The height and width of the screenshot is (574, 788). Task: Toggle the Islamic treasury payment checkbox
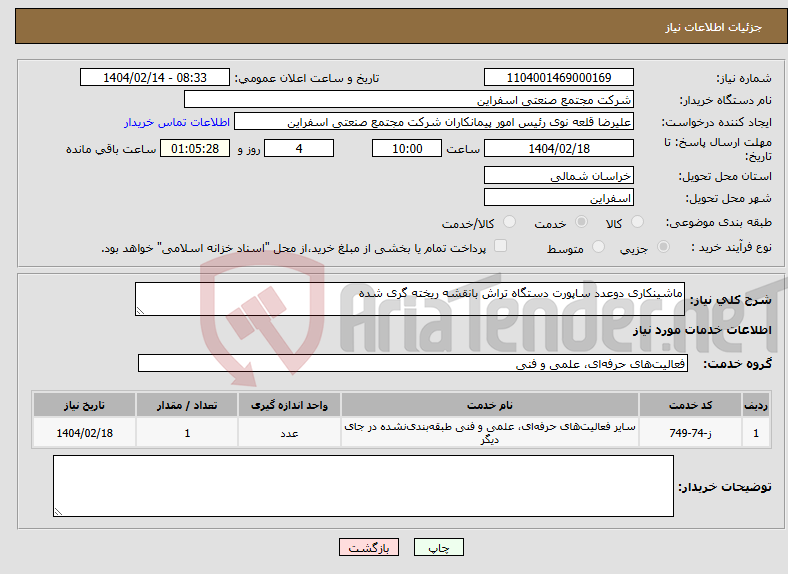[x=501, y=245]
